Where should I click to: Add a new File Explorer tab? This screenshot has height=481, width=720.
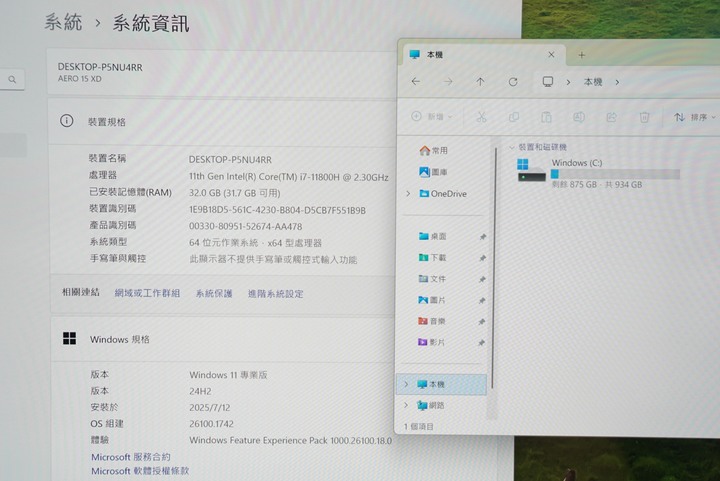[x=581, y=55]
